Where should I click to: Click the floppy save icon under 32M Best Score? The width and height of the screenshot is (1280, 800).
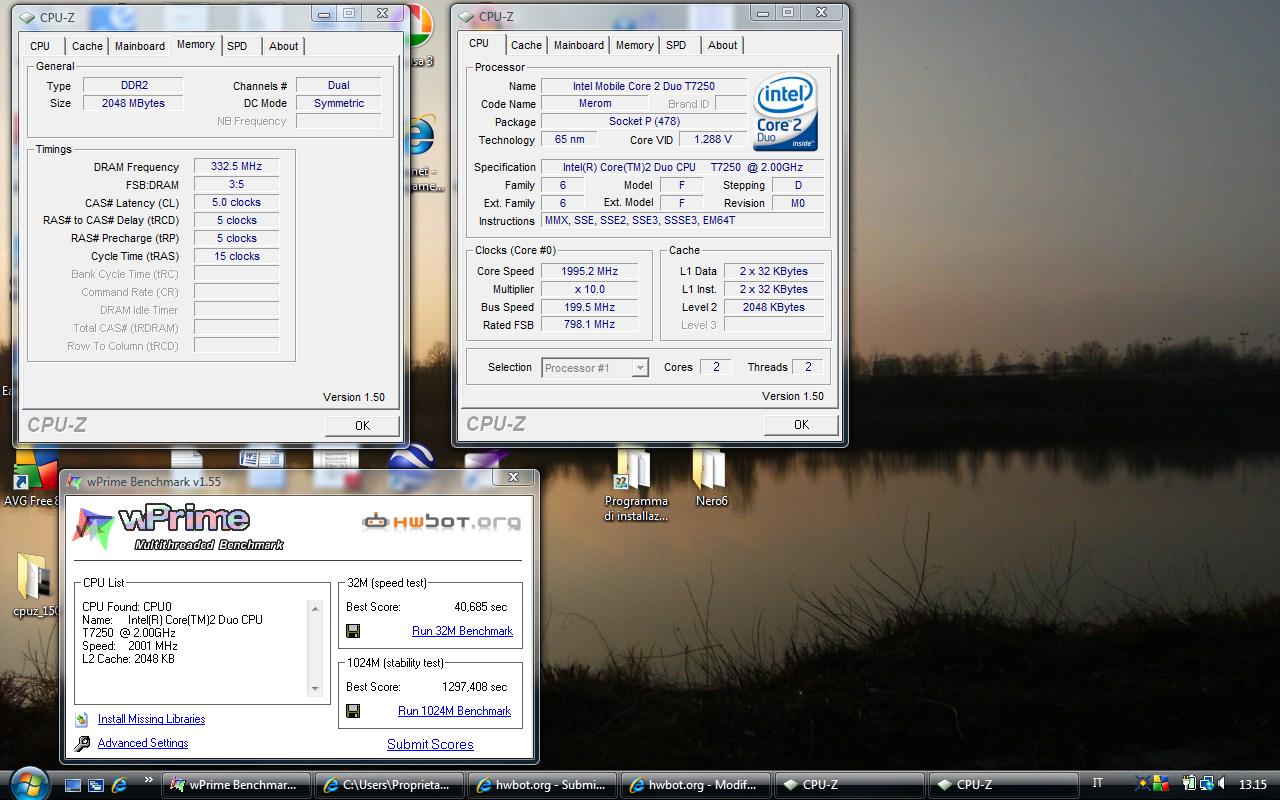(x=353, y=631)
